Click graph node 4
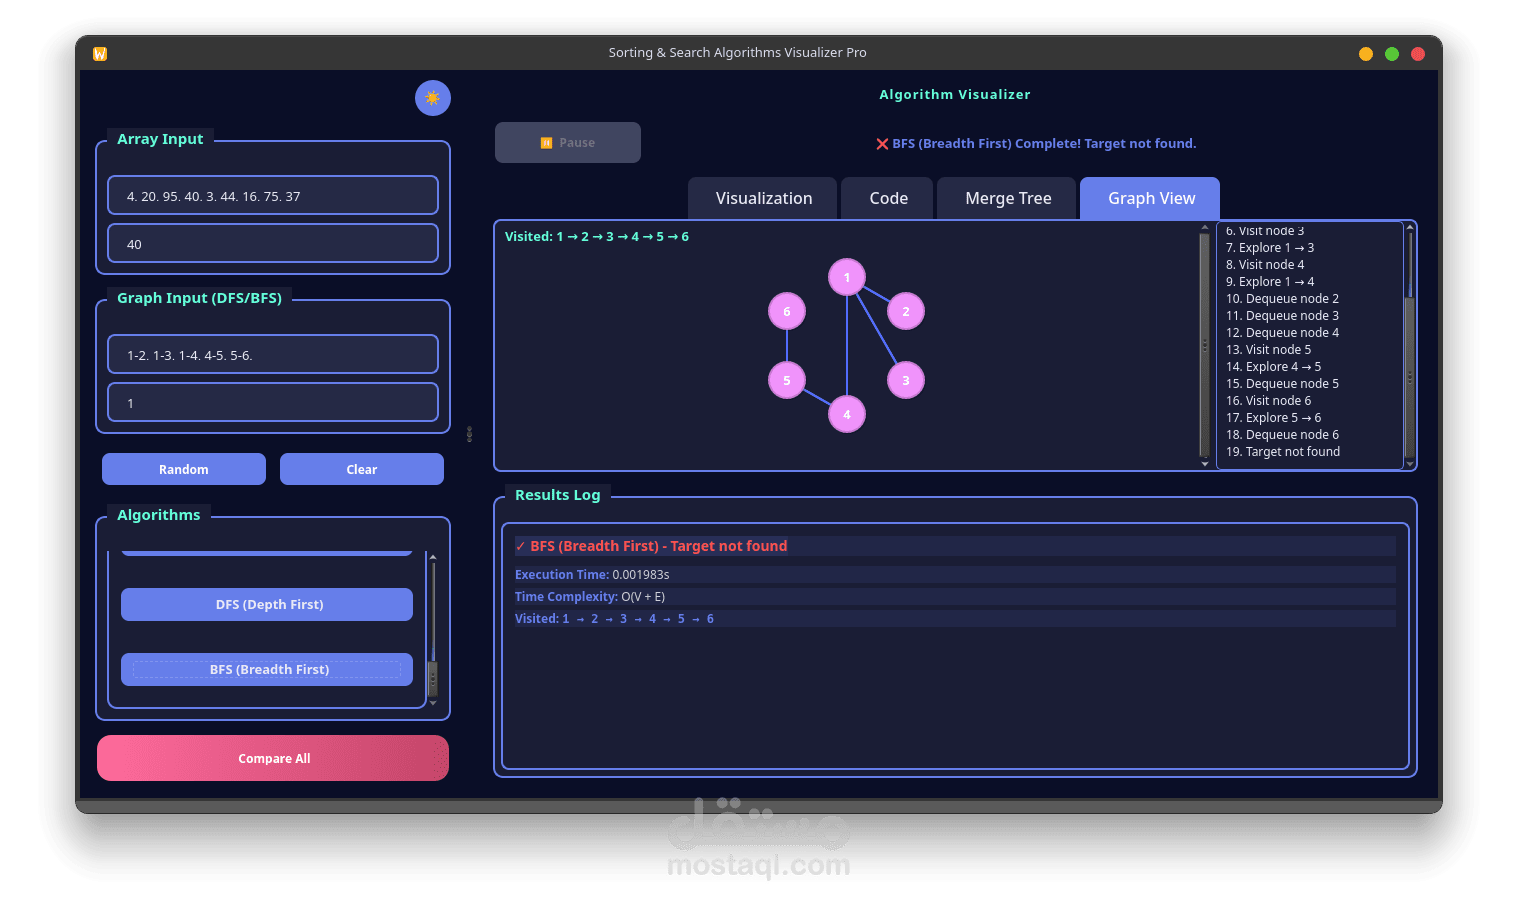The width and height of the screenshot is (1518, 899). click(847, 414)
